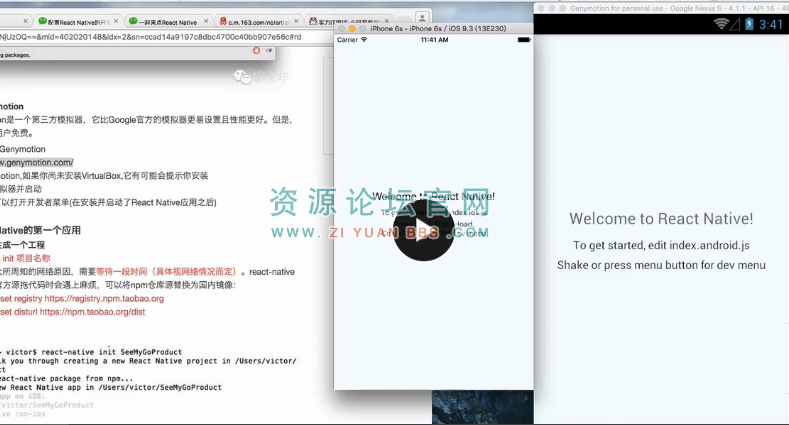Click the Chrome address bar URL
Screen dimensions: 789x425
coord(151,37)
